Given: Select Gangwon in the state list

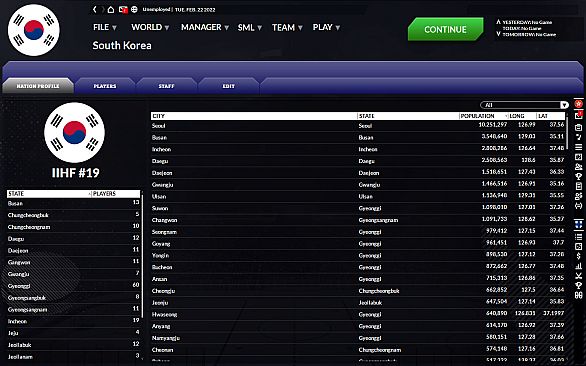Looking at the screenshot, I should pos(74,262).
